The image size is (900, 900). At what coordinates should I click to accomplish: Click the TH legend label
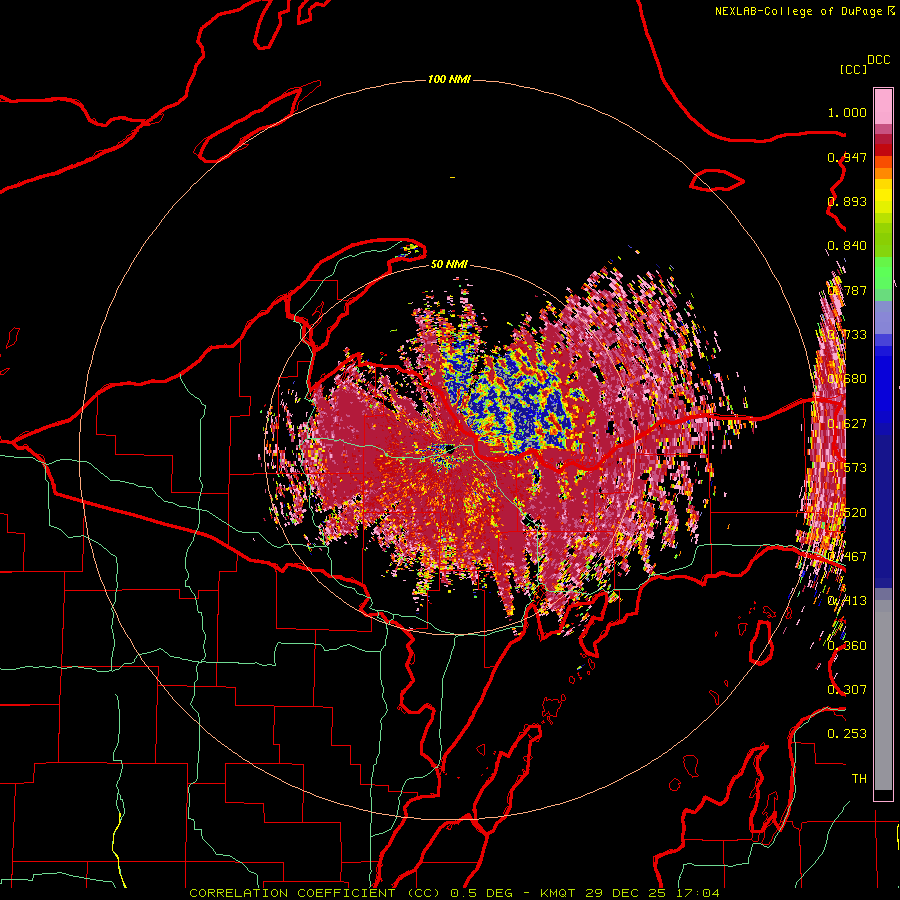tap(859, 779)
